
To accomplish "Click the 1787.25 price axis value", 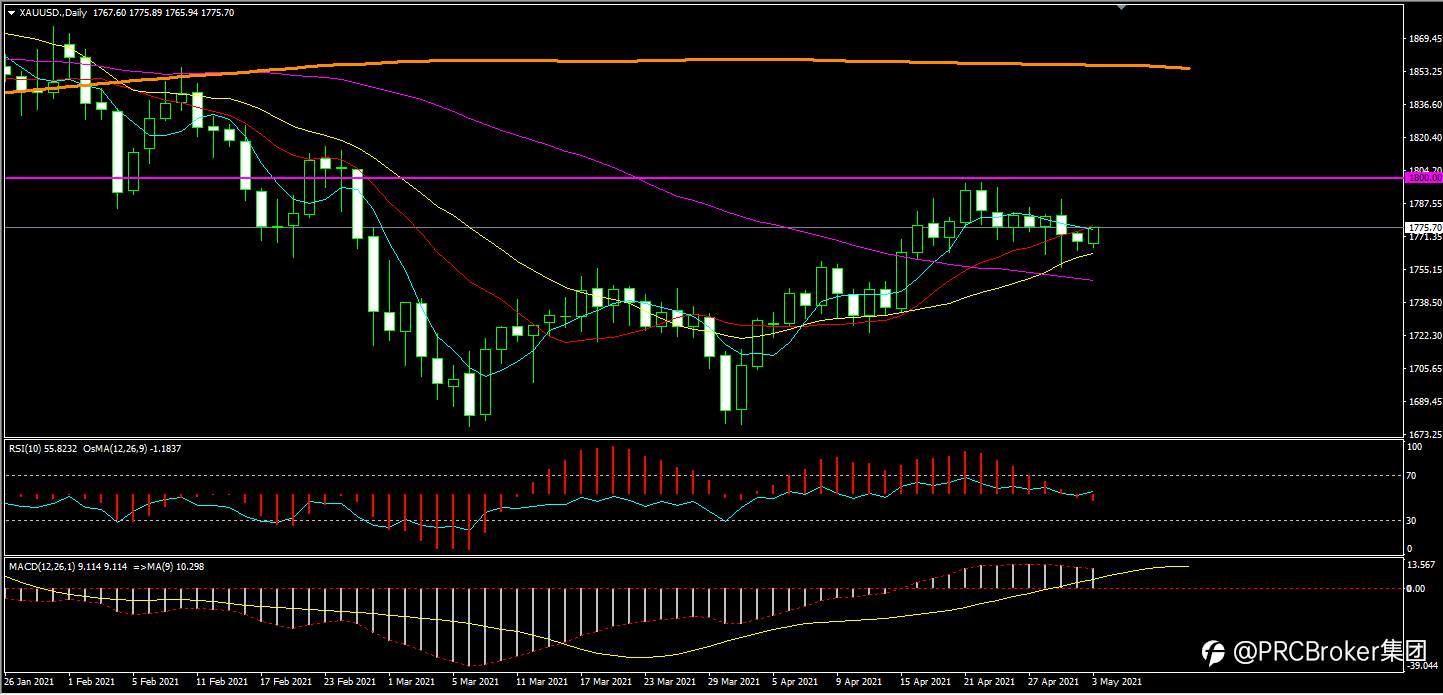I will [1423, 203].
